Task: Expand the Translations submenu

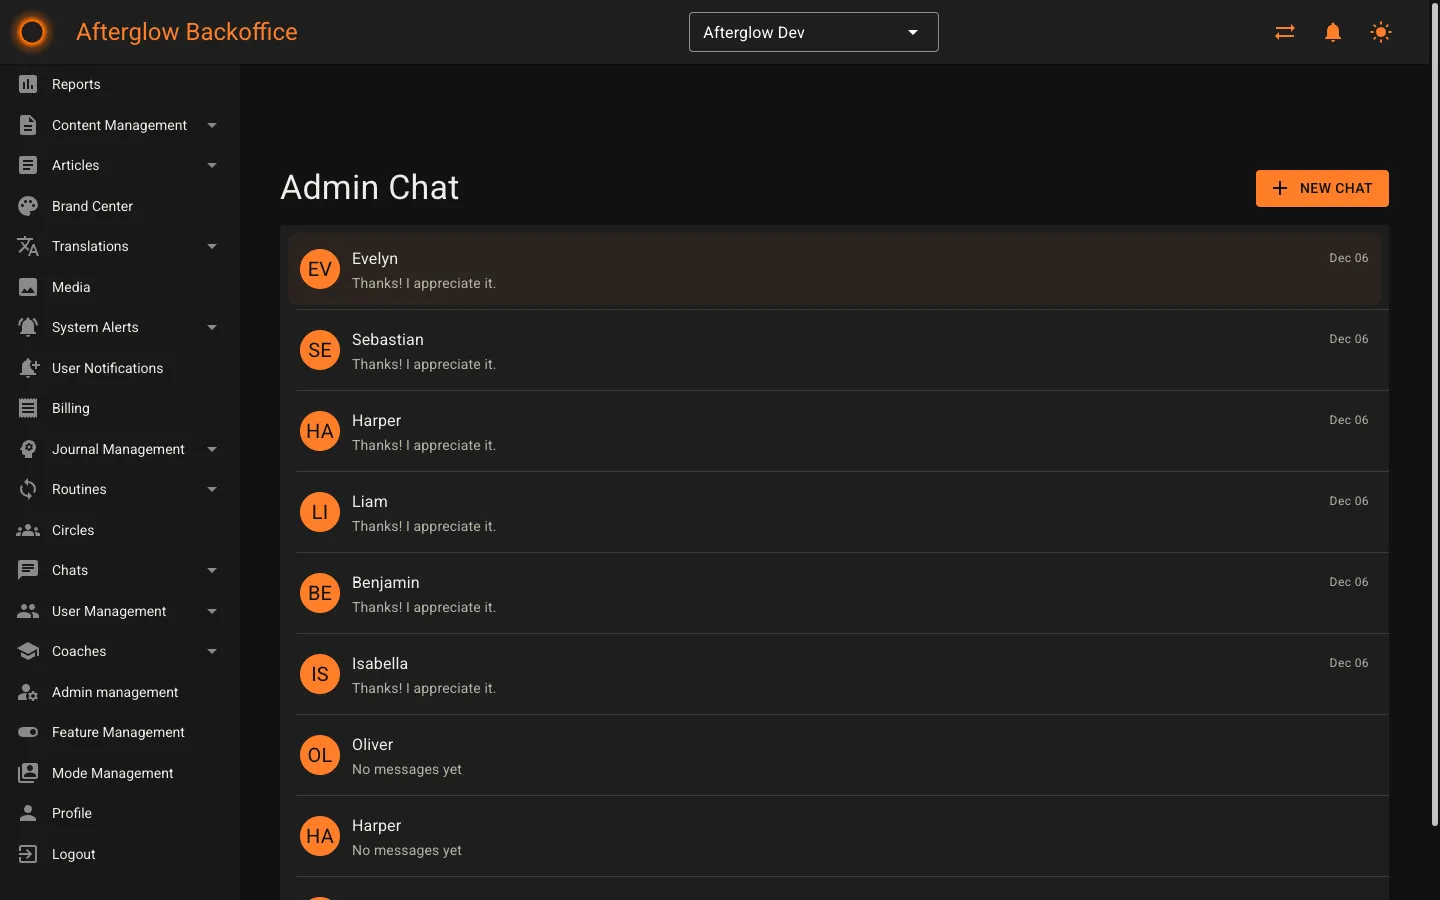Action: 90,246
